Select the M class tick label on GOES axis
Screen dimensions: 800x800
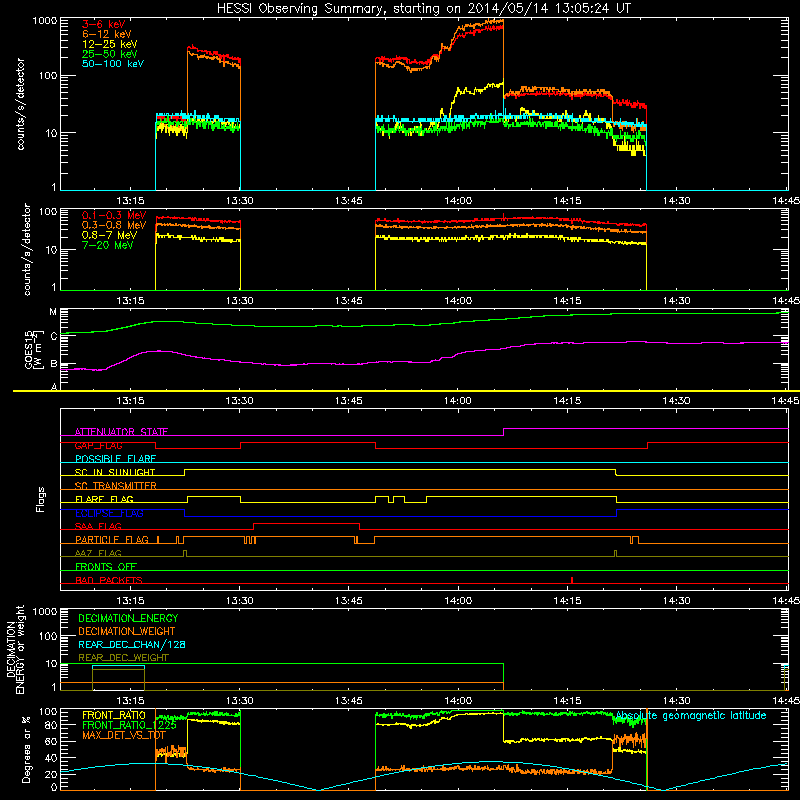[53, 312]
